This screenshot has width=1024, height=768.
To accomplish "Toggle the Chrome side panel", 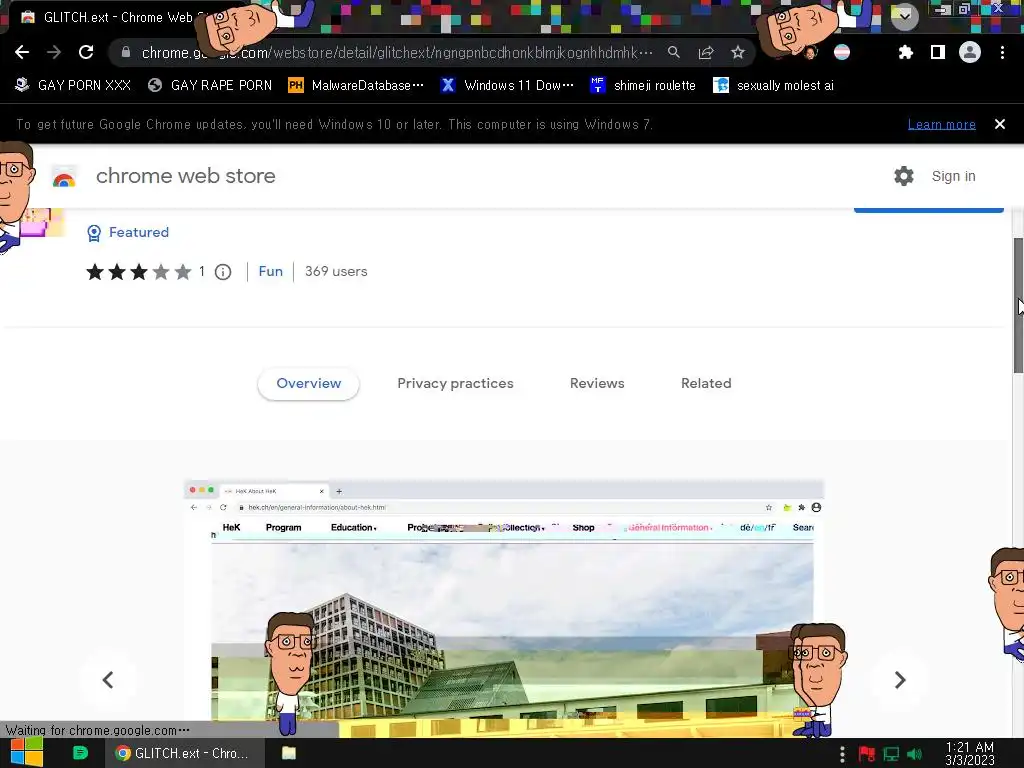I will 938,52.
